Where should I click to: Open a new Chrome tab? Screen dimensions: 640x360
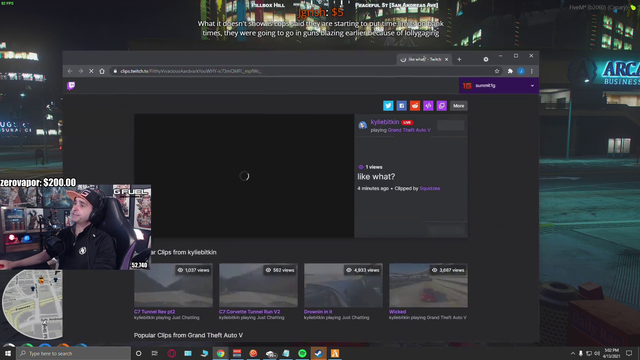click(459, 60)
